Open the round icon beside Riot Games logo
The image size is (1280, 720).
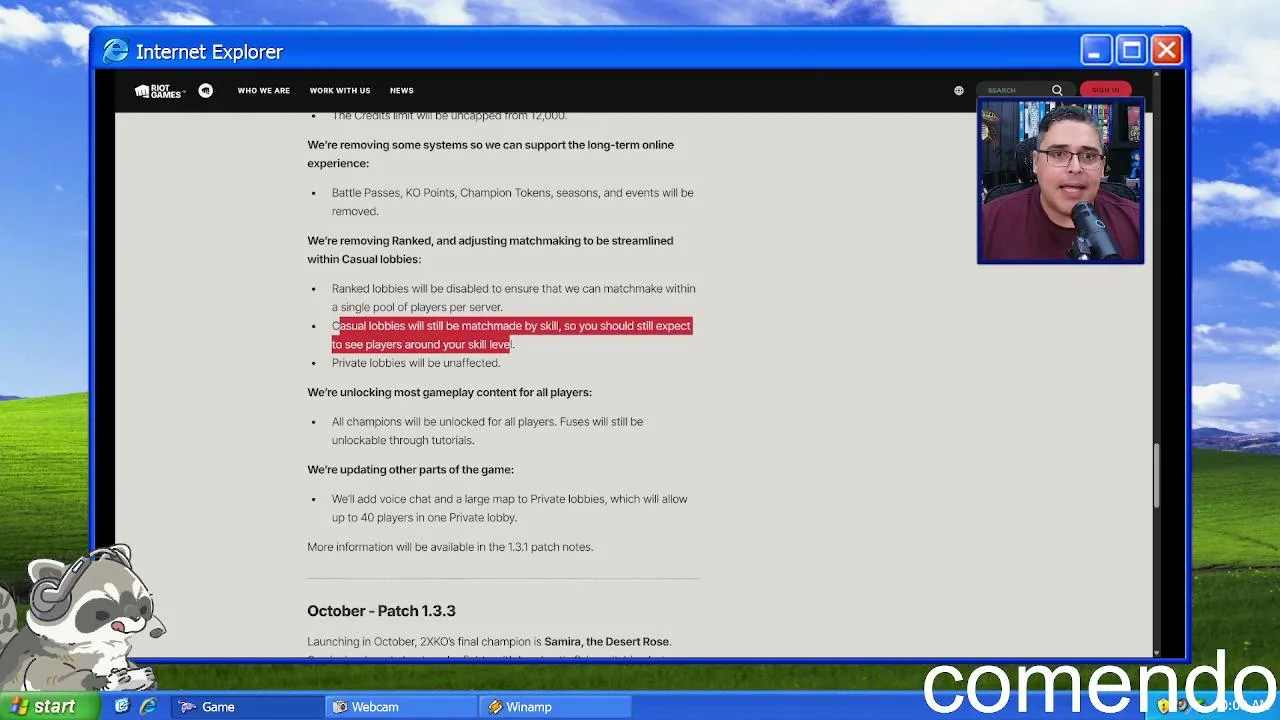click(205, 90)
